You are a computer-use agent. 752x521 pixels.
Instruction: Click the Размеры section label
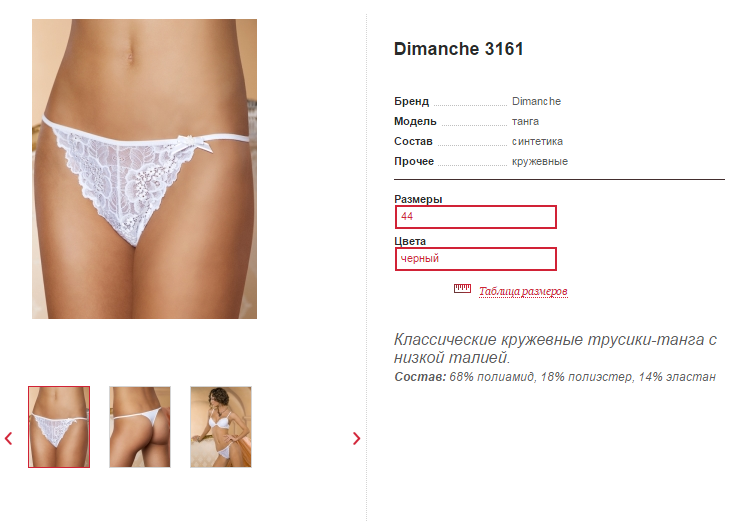click(x=418, y=199)
